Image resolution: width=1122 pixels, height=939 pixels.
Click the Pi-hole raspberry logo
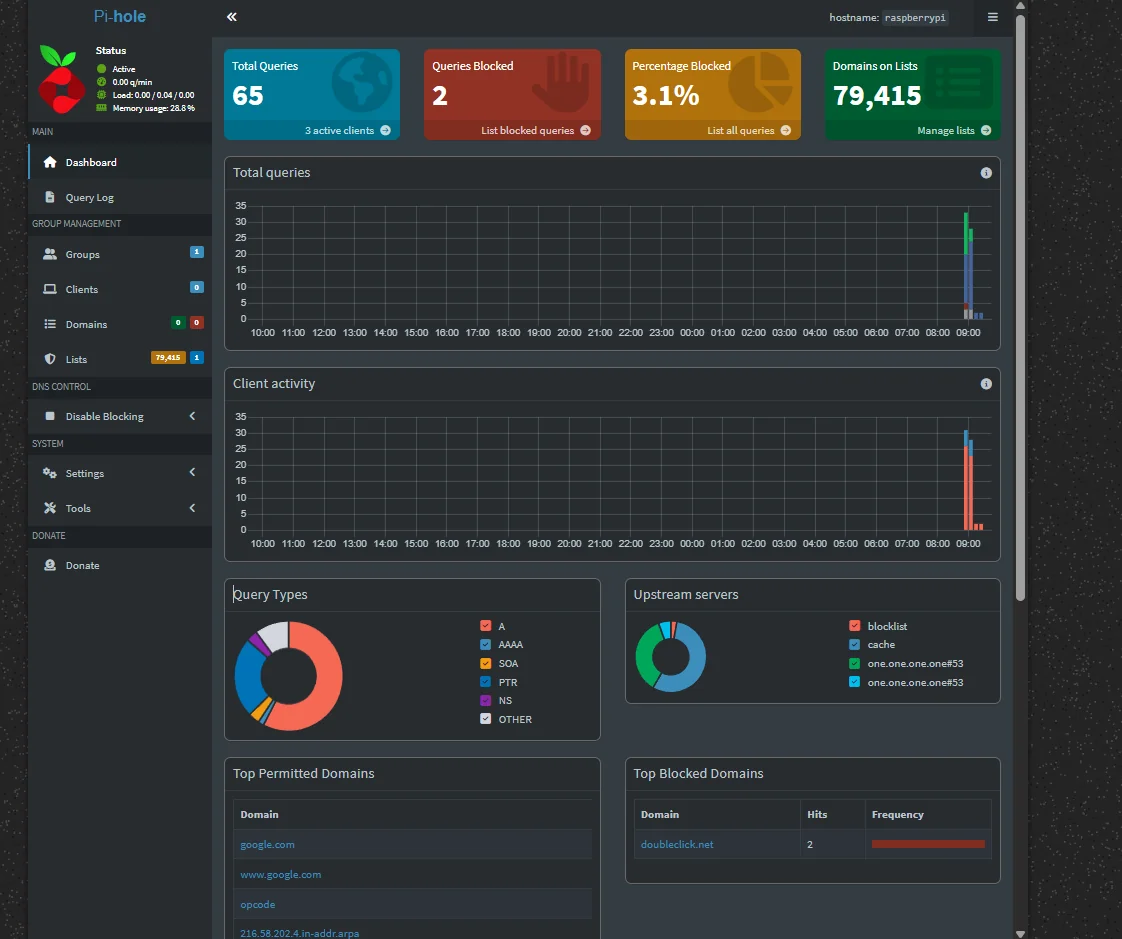pos(61,79)
